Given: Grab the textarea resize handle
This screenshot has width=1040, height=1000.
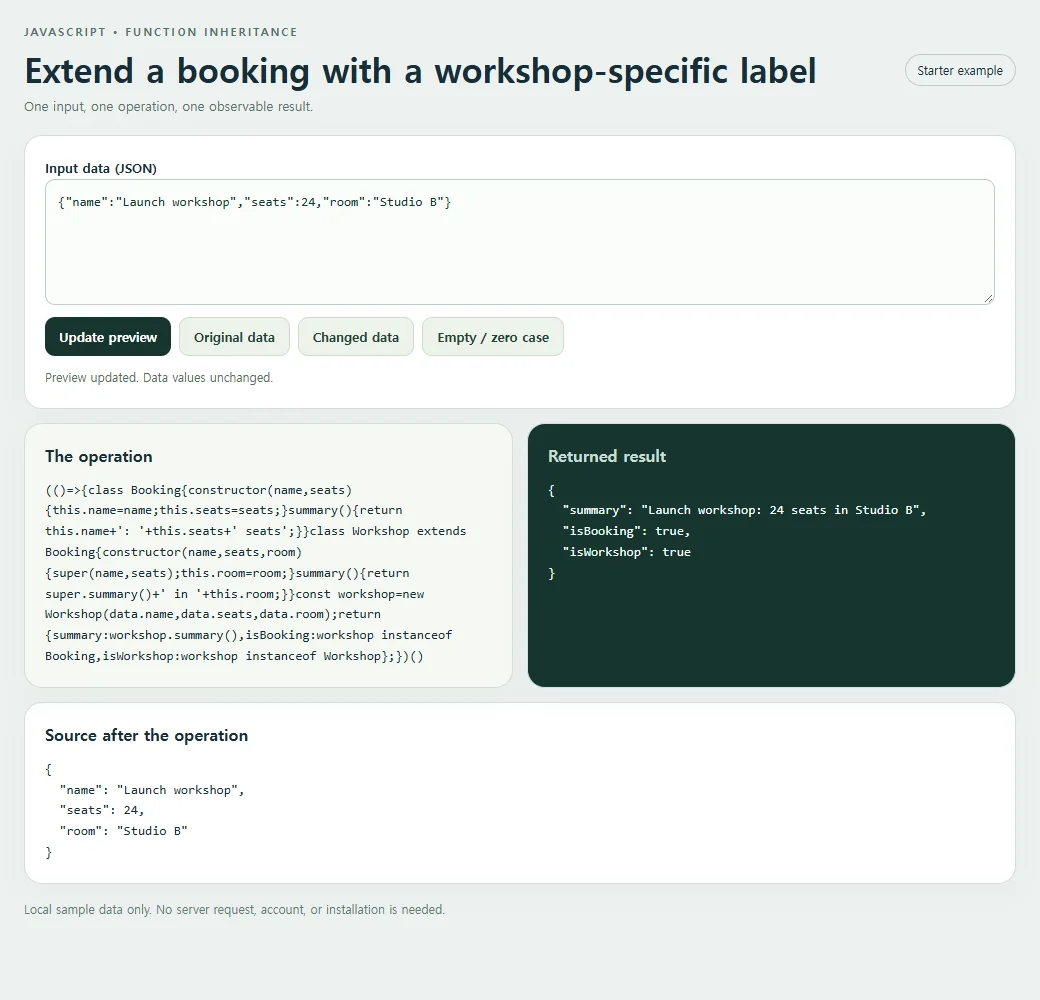Looking at the screenshot, I should coord(988,299).
